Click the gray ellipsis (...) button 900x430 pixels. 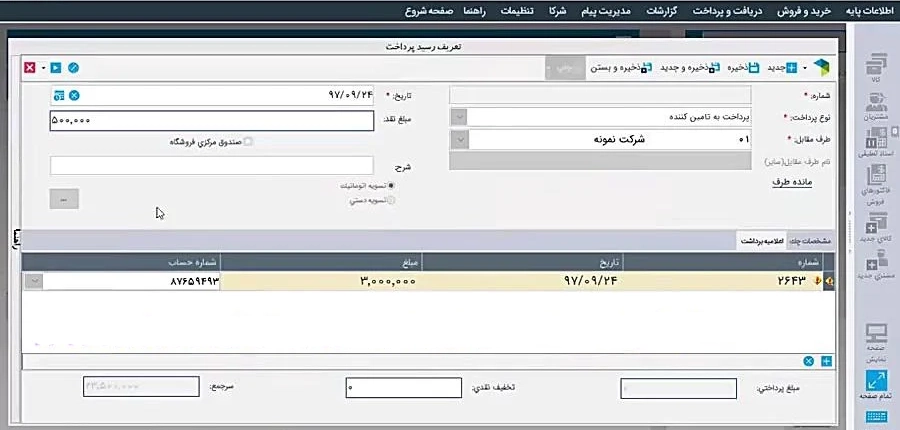pos(64,199)
